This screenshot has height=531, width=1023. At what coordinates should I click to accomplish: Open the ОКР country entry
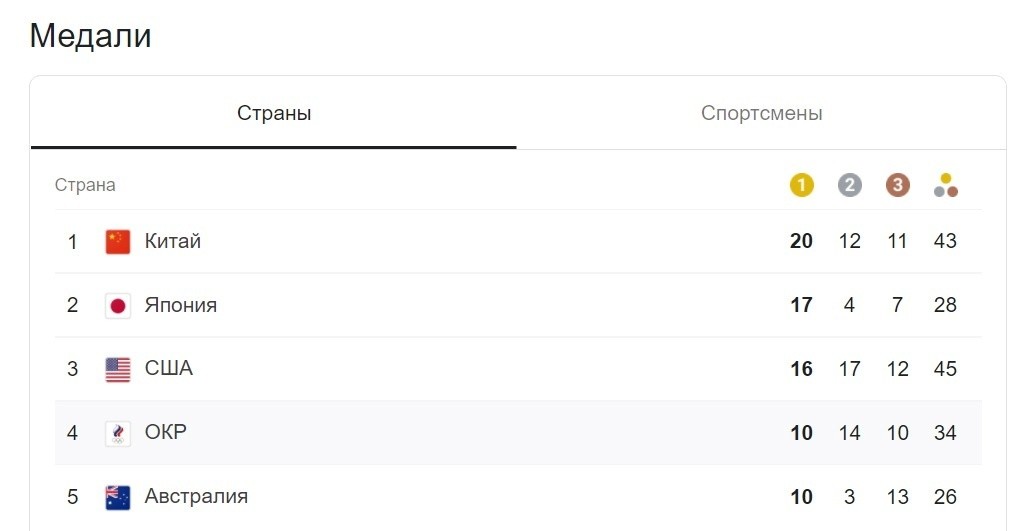point(518,433)
